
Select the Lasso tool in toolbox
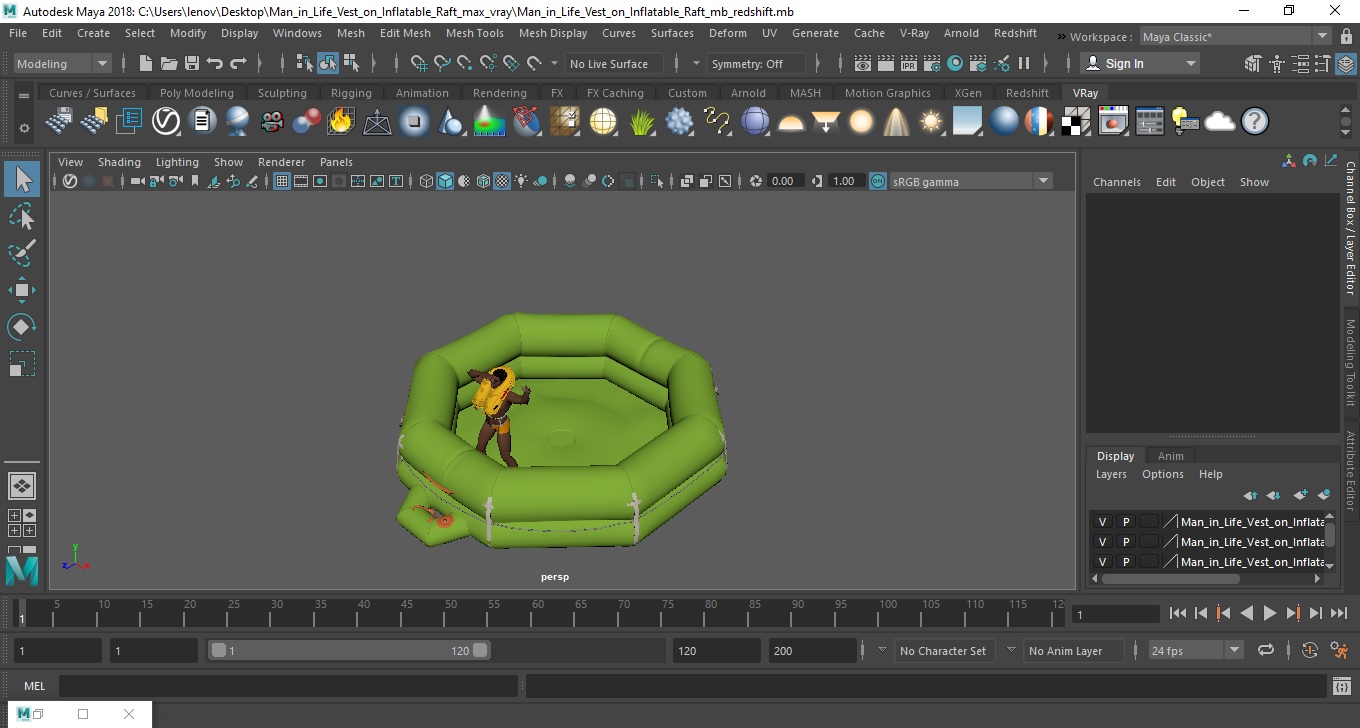click(22, 216)
